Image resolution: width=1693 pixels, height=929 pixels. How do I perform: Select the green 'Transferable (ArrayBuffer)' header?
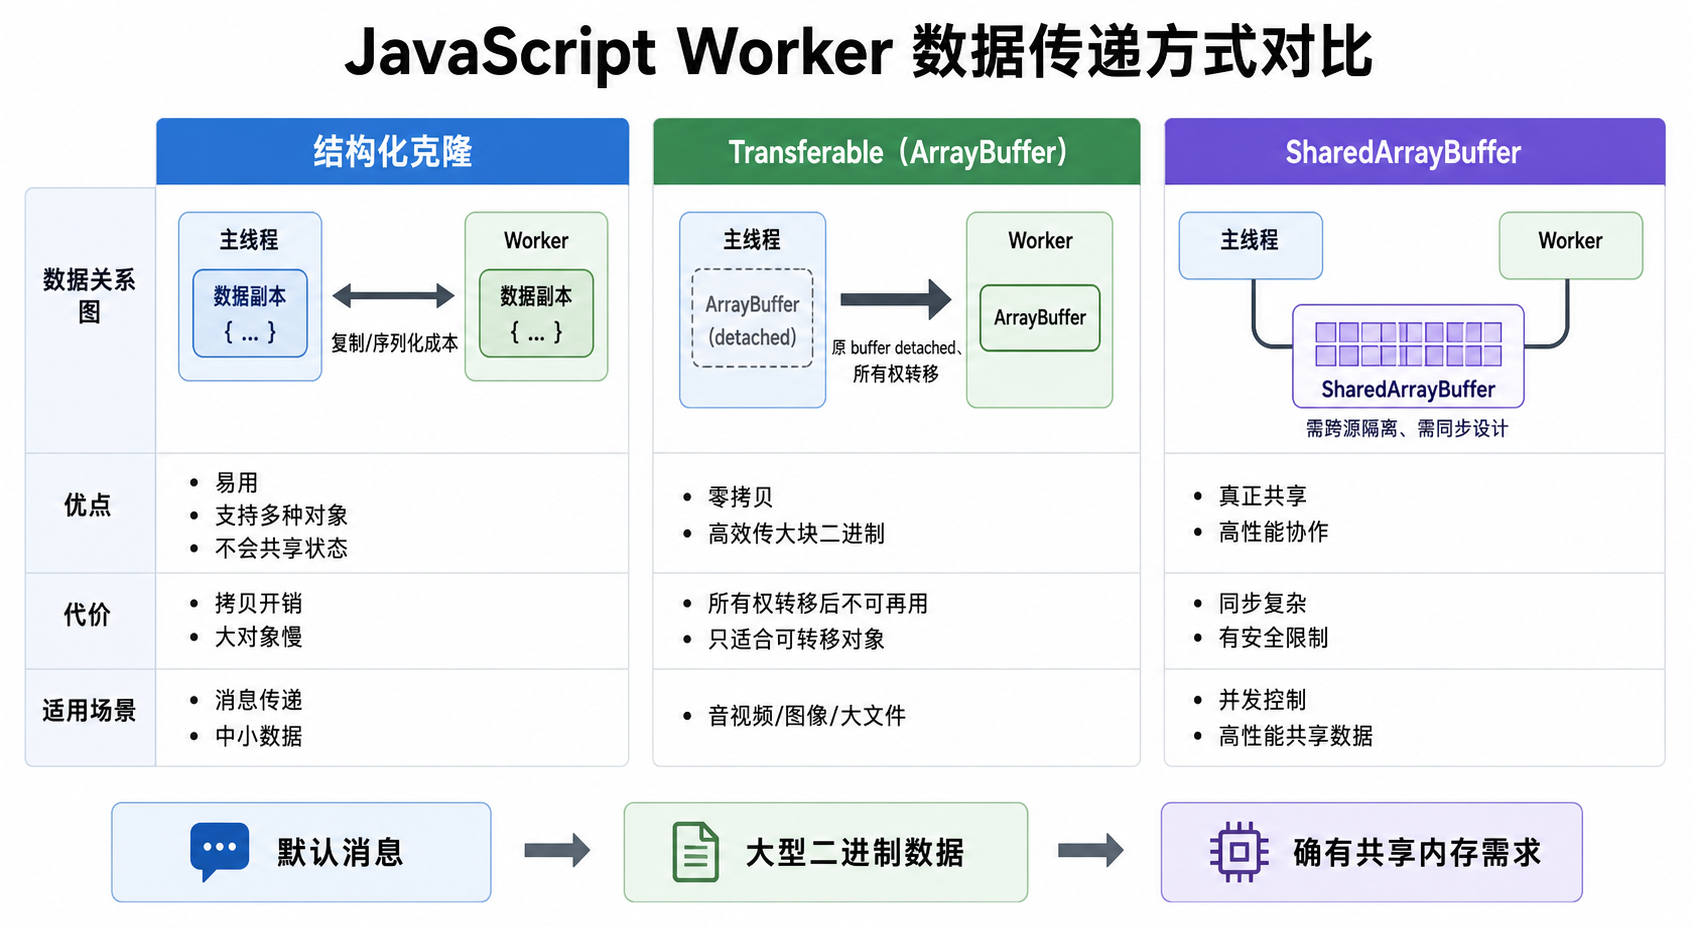tap(896, 152)
